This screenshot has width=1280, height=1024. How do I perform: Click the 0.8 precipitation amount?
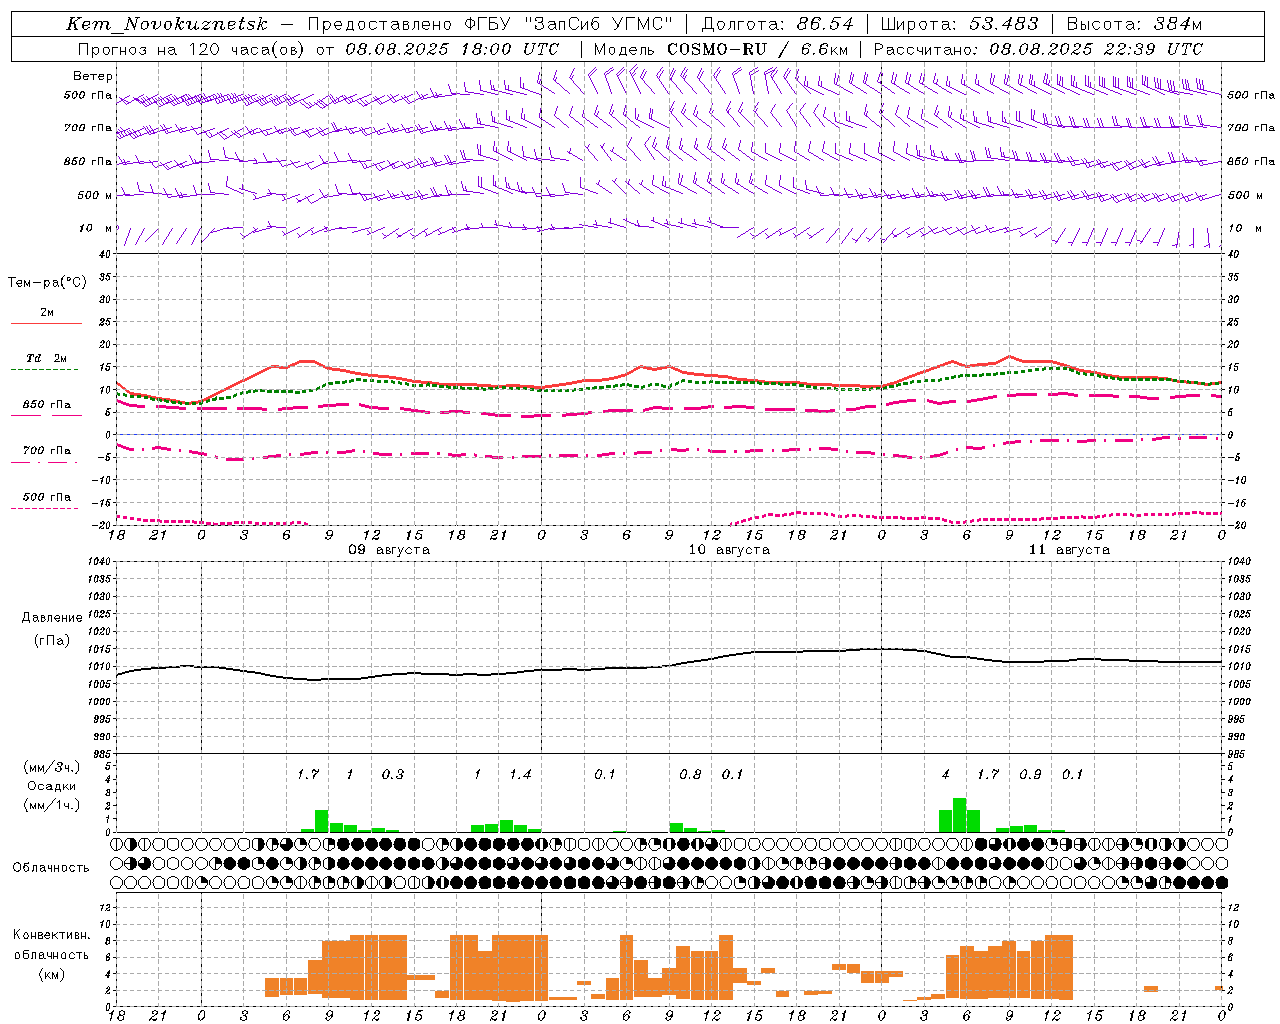(x=690, y=774)
